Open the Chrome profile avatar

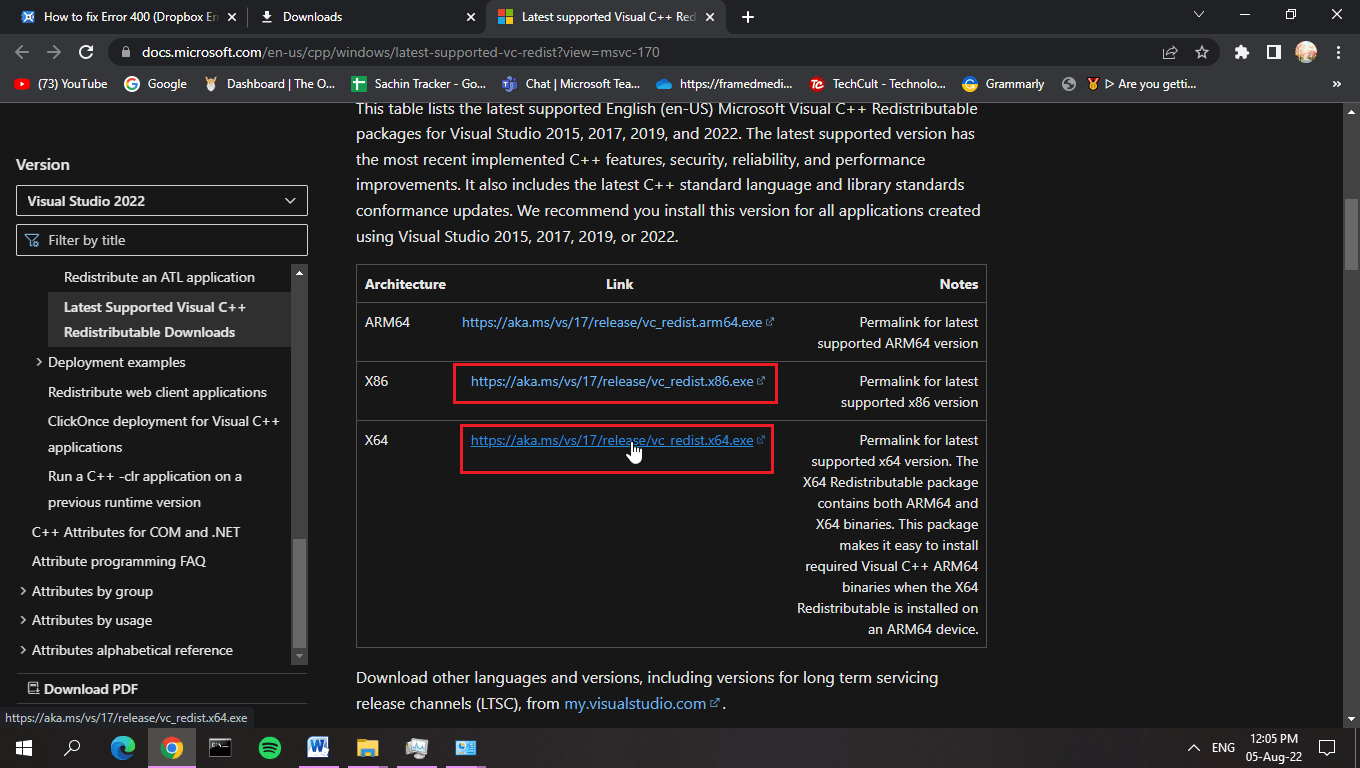pyautogui.click(x=1306, y=52)
